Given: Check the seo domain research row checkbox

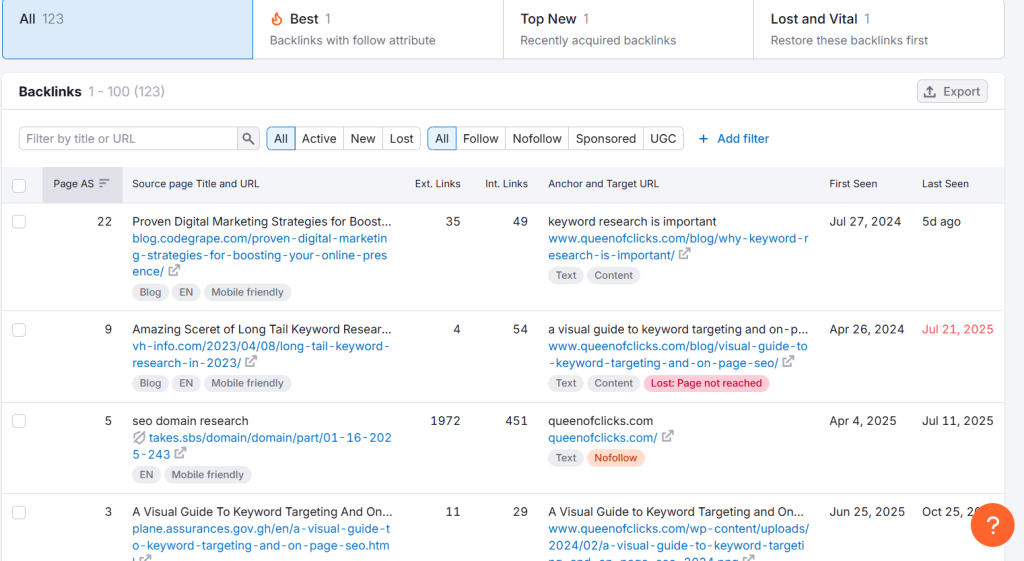Looking at the screenshot, I should tap(19, 421).
